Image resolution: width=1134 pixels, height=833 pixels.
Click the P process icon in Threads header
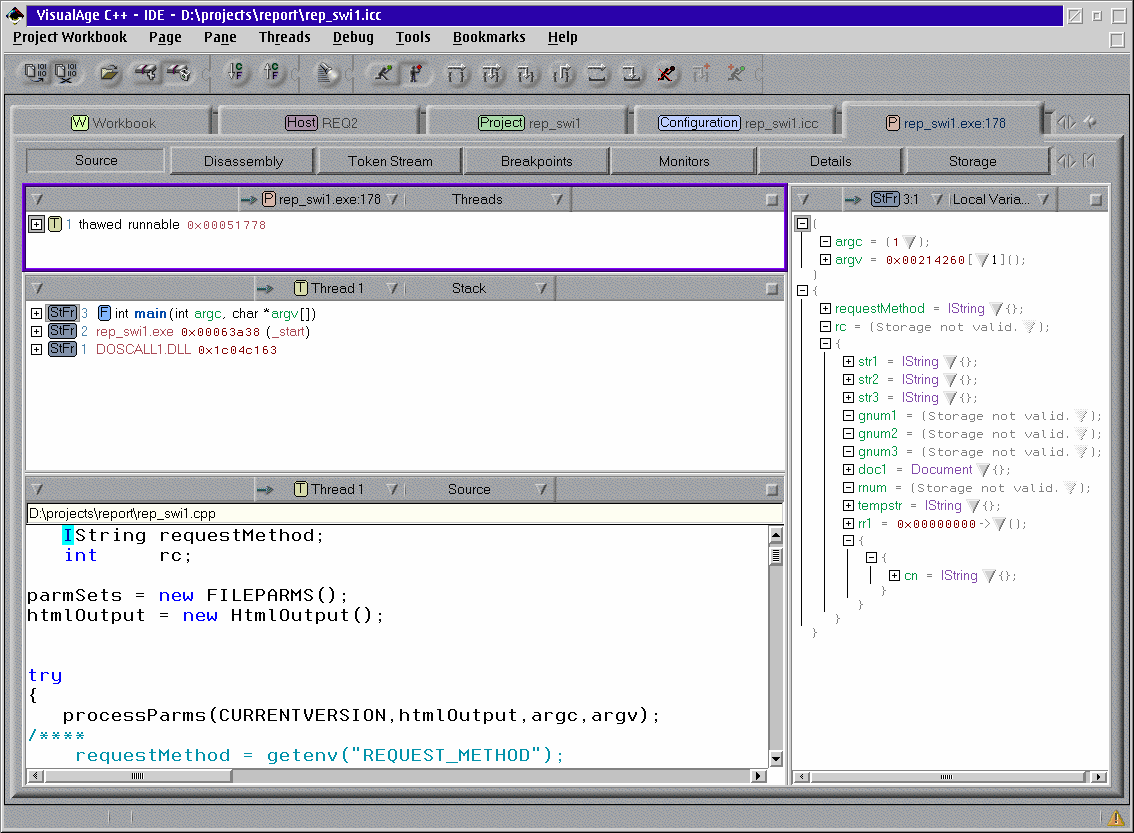tap(268, 199)
